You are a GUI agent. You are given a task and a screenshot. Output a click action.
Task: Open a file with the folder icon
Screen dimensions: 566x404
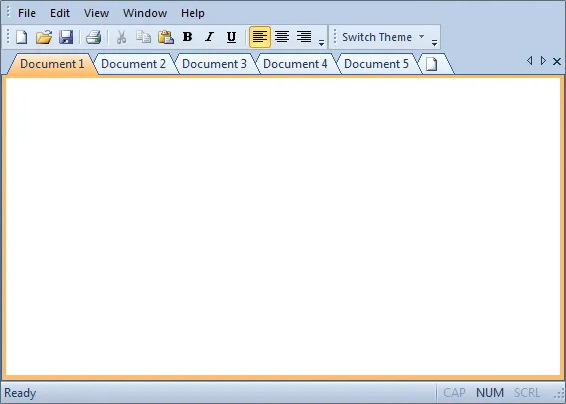(x=44, y=37)
